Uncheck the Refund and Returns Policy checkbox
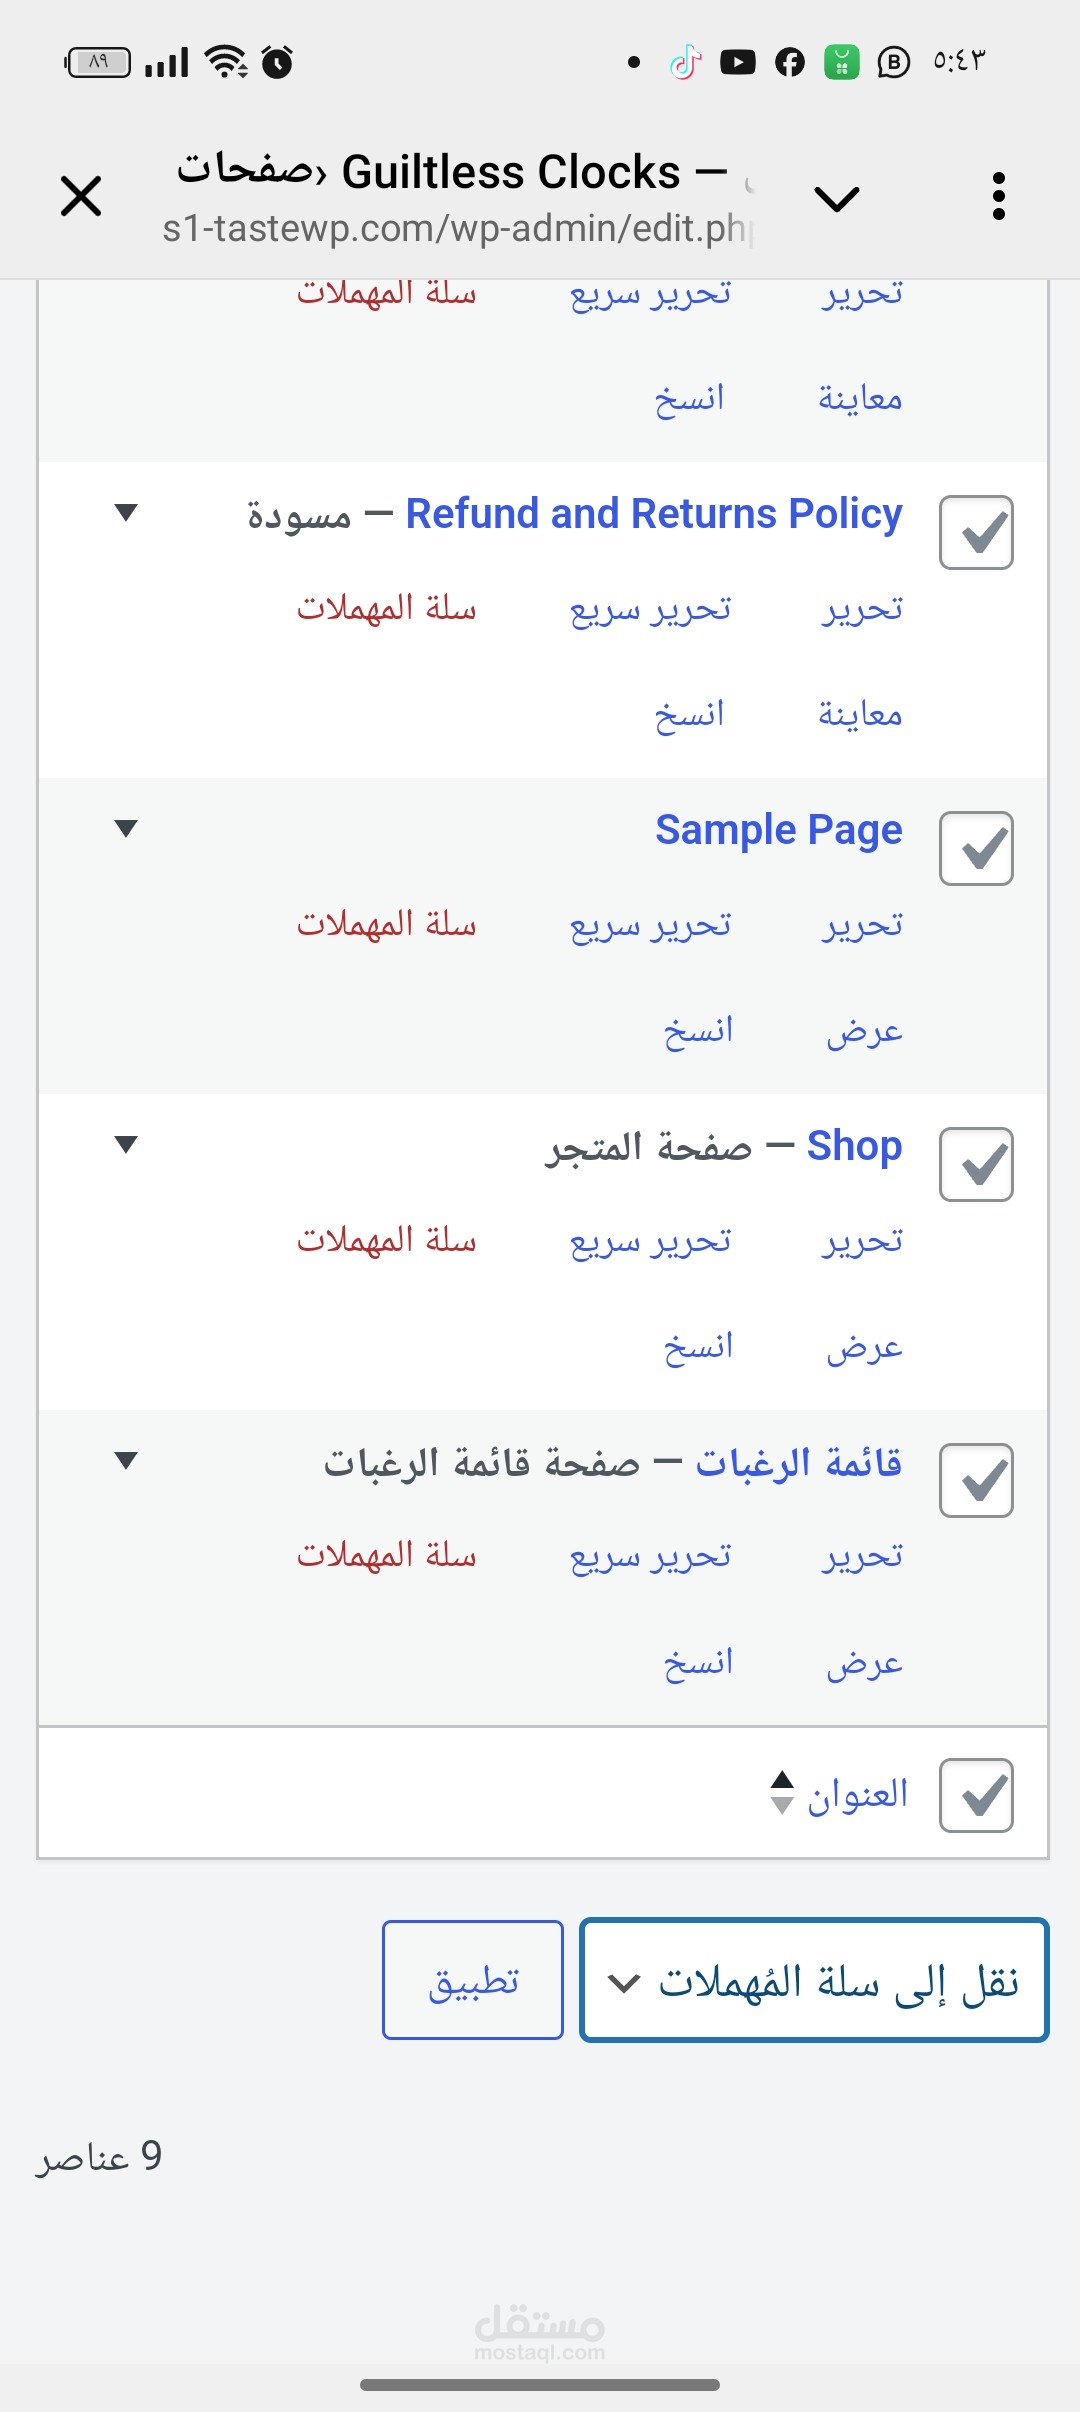 [x=976, y=532]
